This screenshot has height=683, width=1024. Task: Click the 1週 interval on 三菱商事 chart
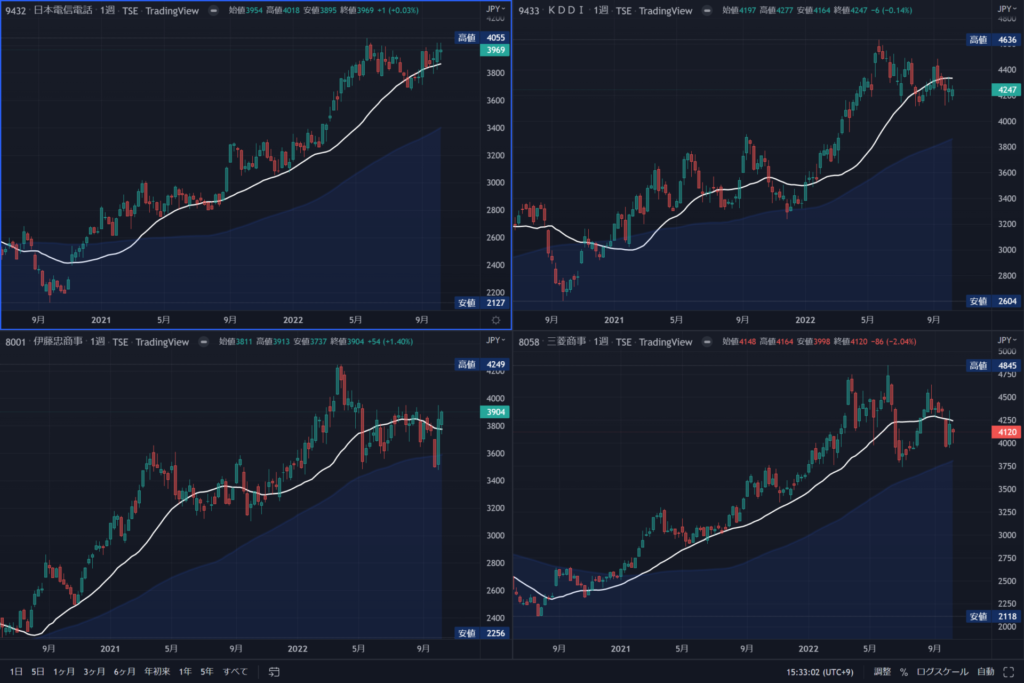[601, 342]
